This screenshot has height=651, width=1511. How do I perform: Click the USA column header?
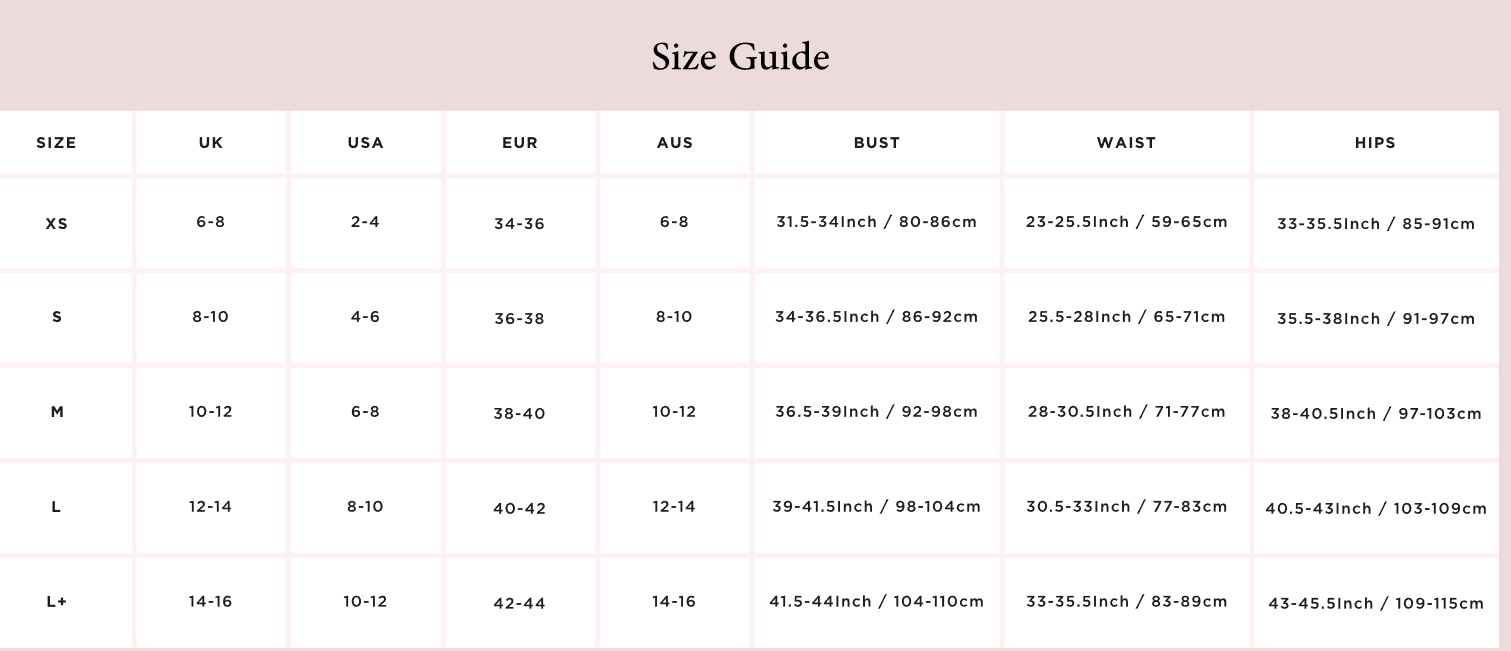[x=365, y=143]
